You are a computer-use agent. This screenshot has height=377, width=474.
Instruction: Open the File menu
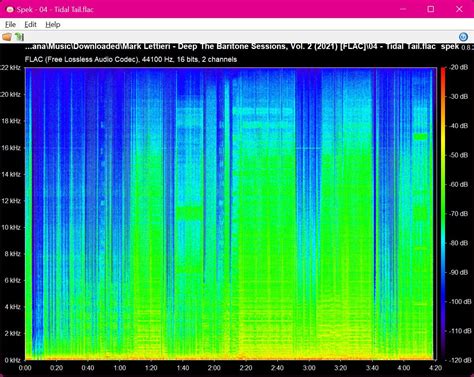[10, 24]
